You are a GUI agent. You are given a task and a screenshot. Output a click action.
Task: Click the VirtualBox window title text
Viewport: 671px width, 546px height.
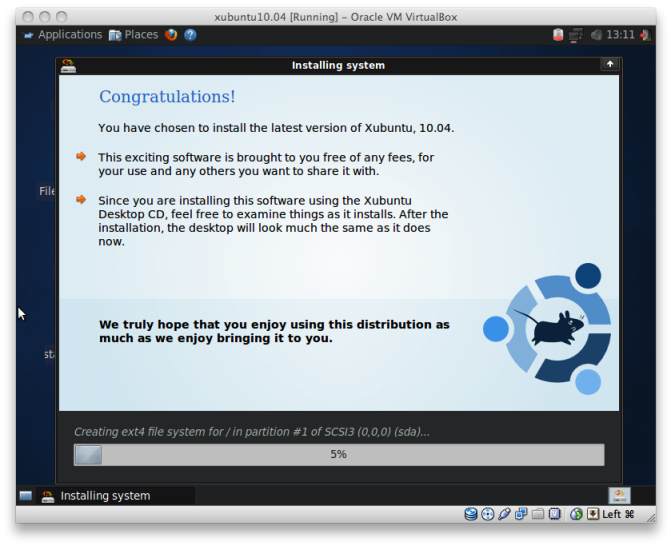click(336, 17)
